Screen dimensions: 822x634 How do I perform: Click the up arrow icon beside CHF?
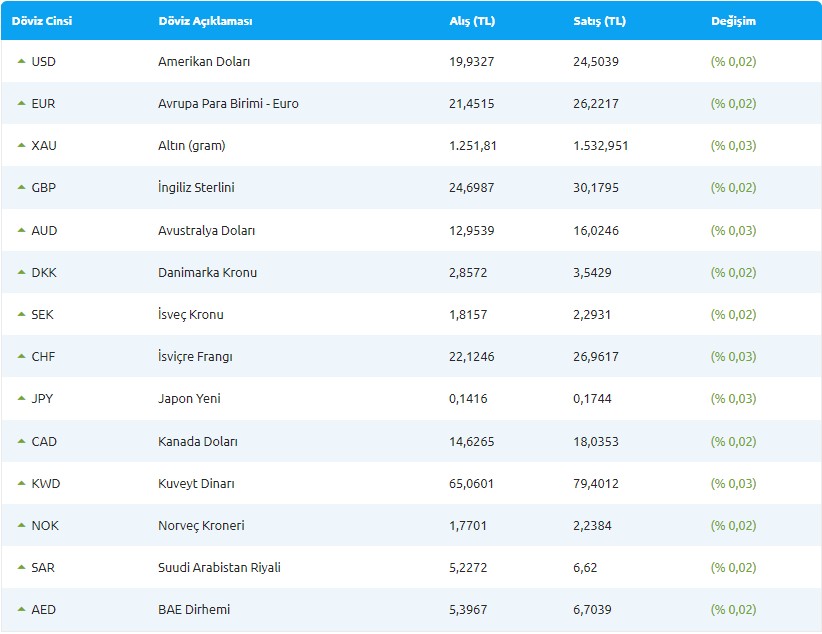pos(21,356)
